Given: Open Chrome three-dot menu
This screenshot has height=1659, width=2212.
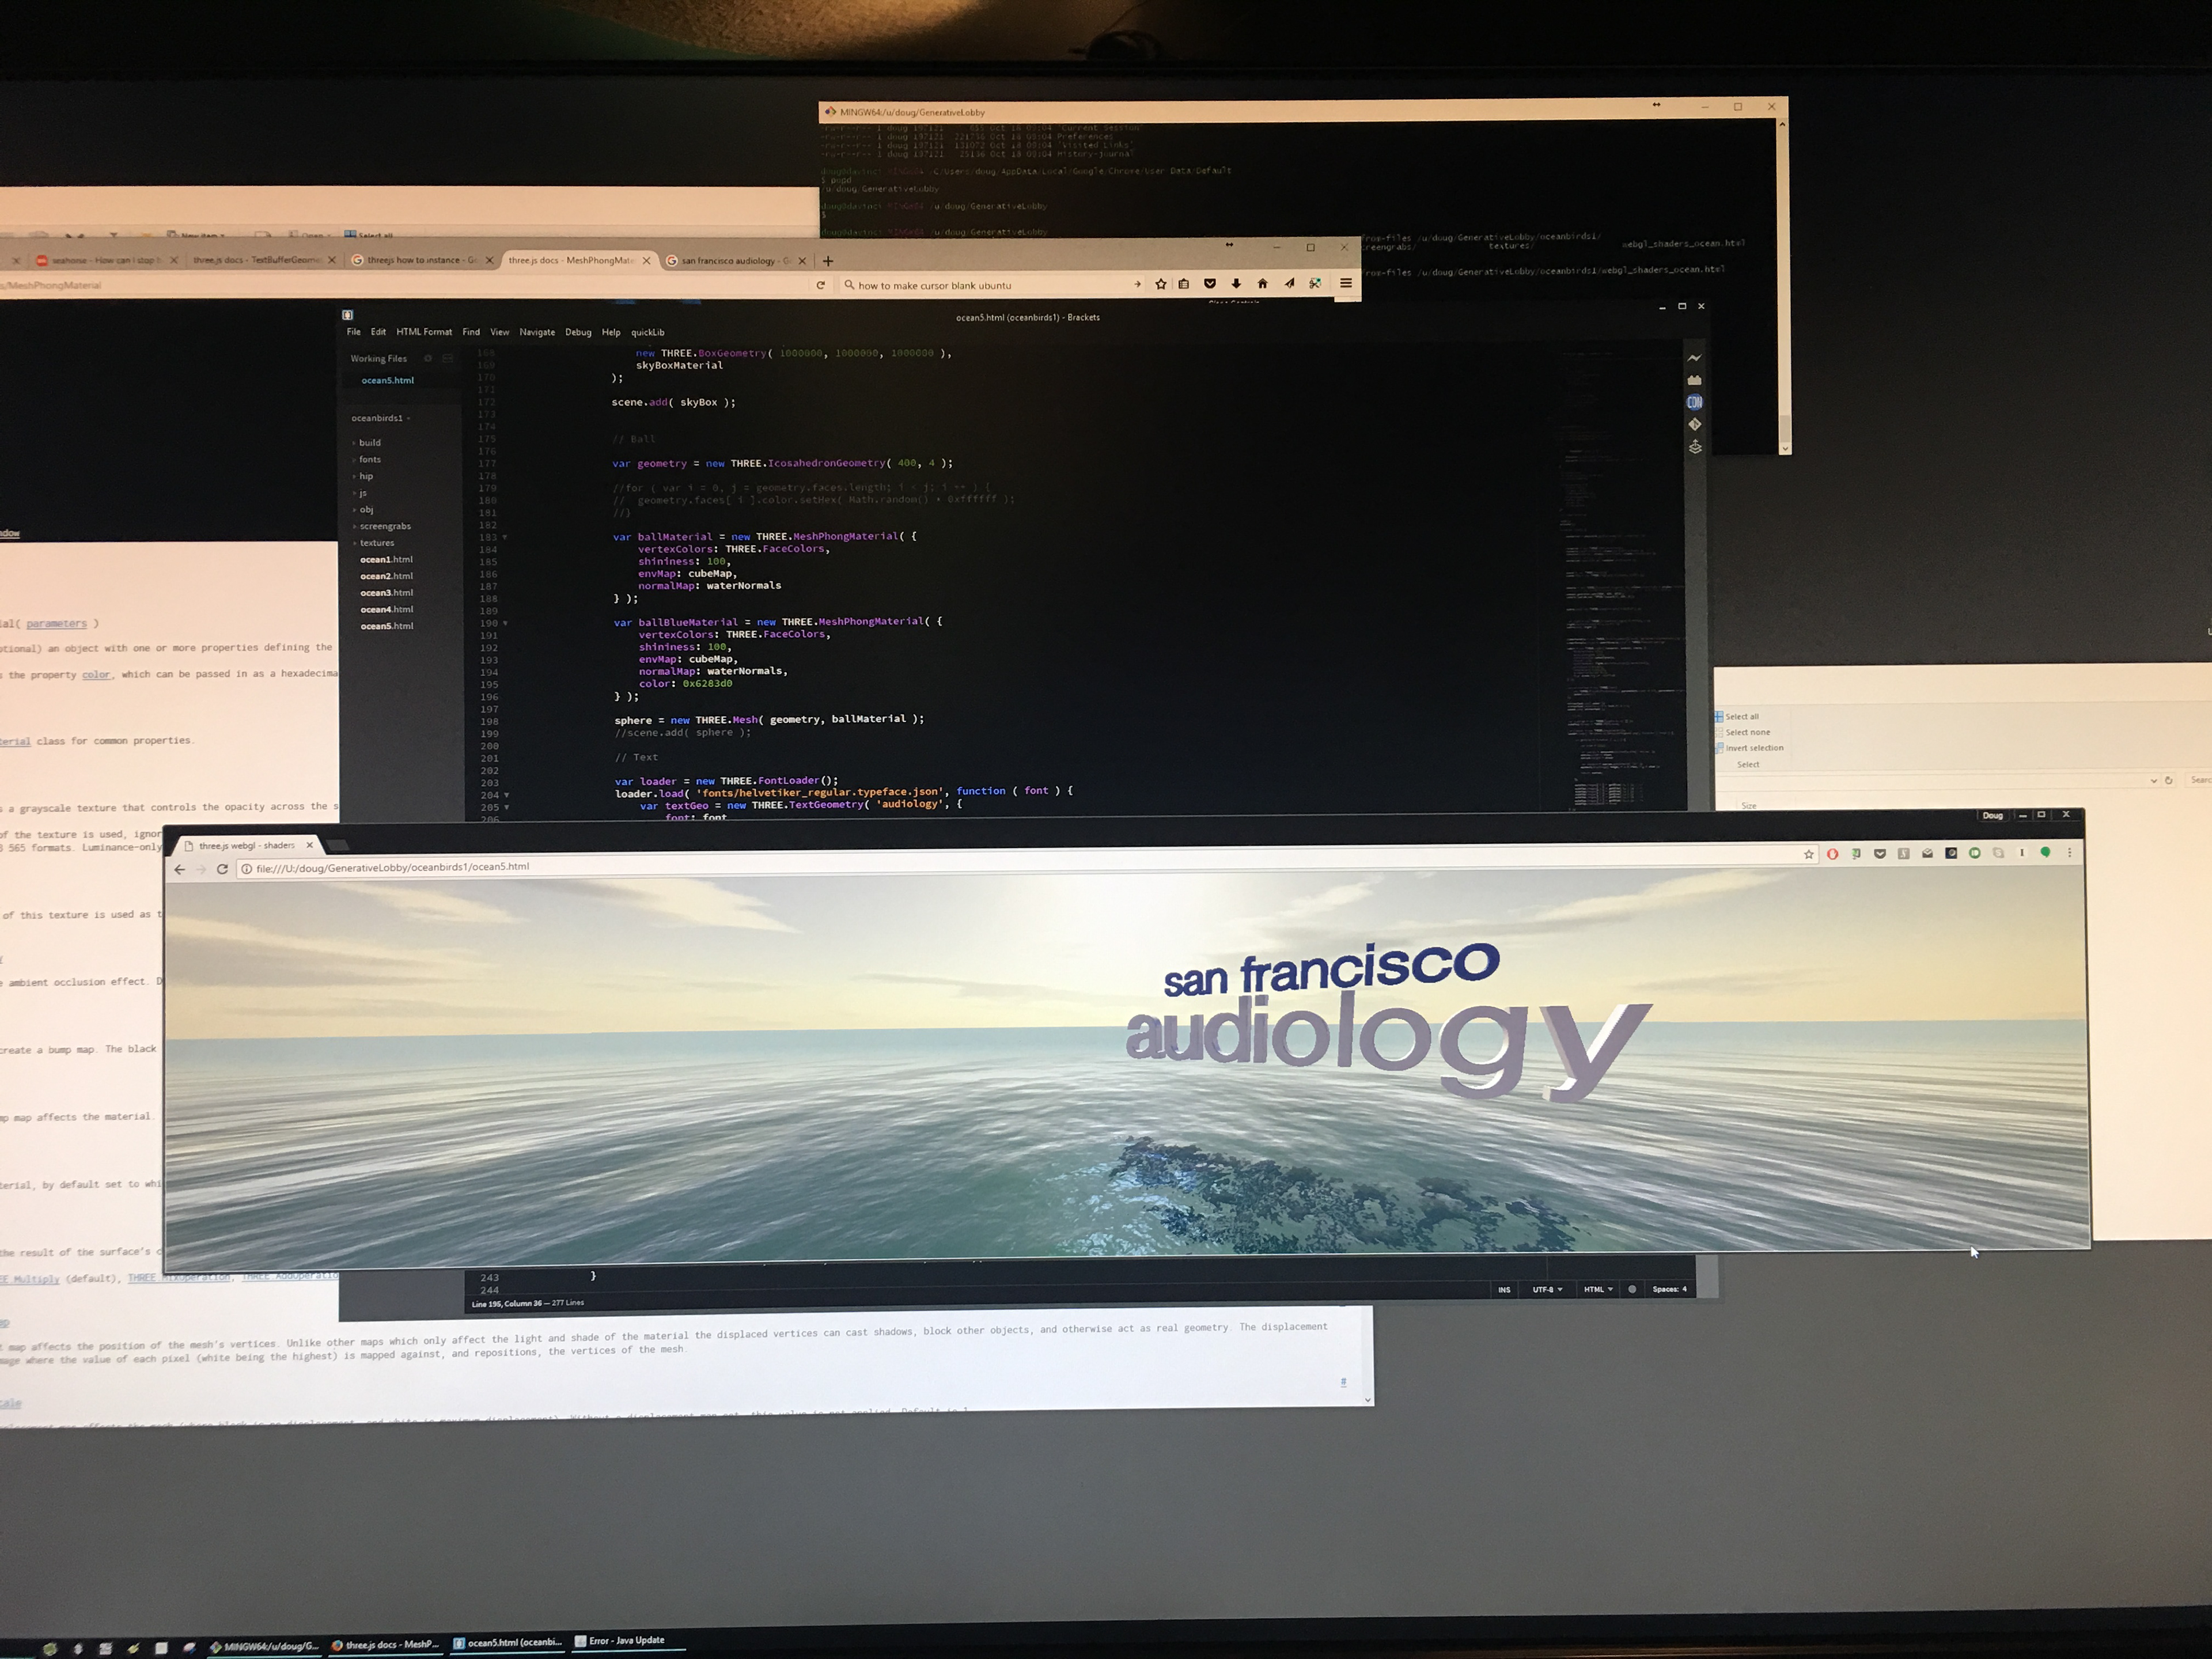Looking at the screenshot, I should click(x=2069, y=852).
